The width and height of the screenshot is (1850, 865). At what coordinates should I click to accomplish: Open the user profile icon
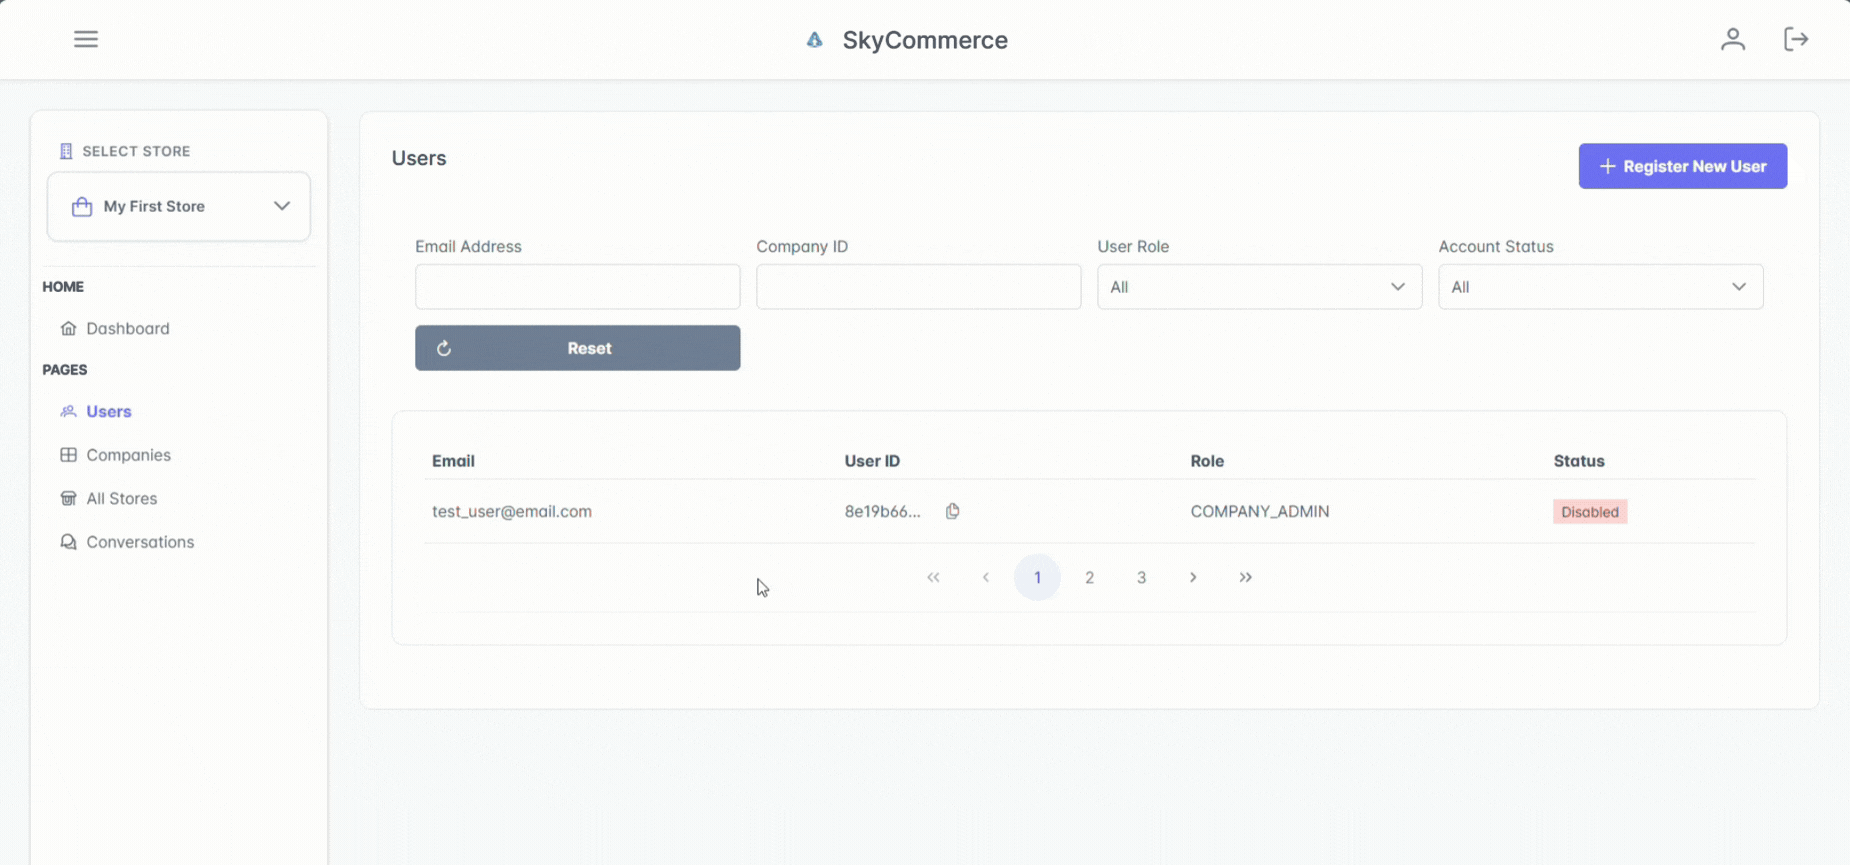pos(1733,39)
